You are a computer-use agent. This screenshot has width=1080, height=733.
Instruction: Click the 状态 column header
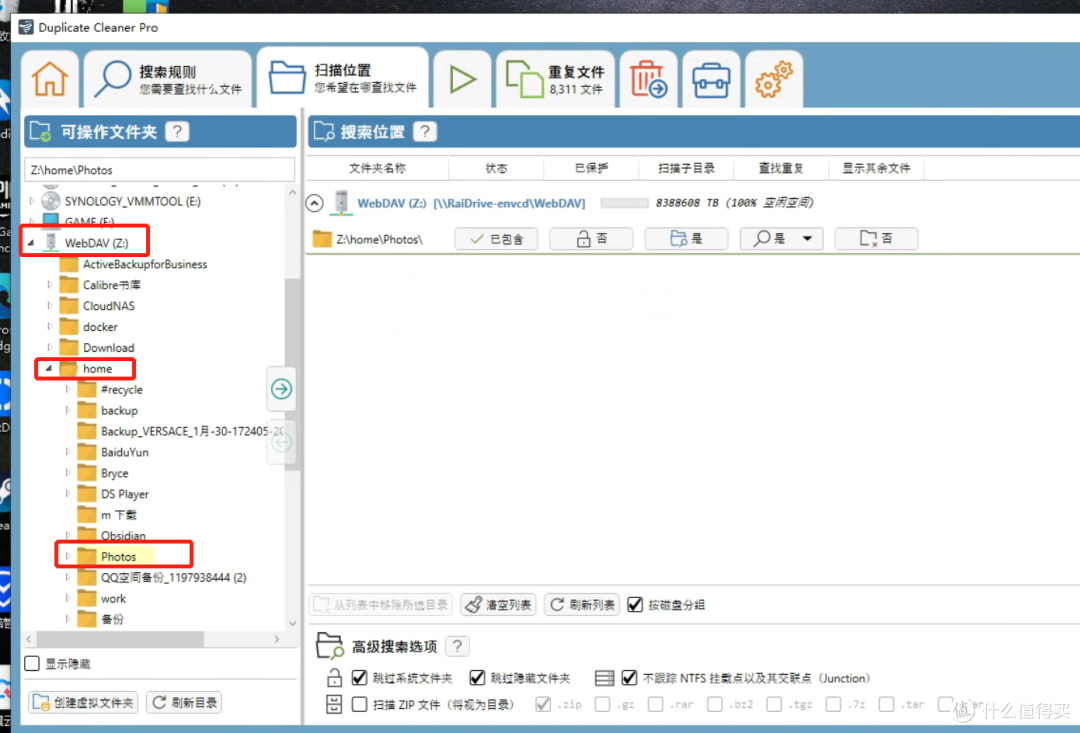coord(496,168)
